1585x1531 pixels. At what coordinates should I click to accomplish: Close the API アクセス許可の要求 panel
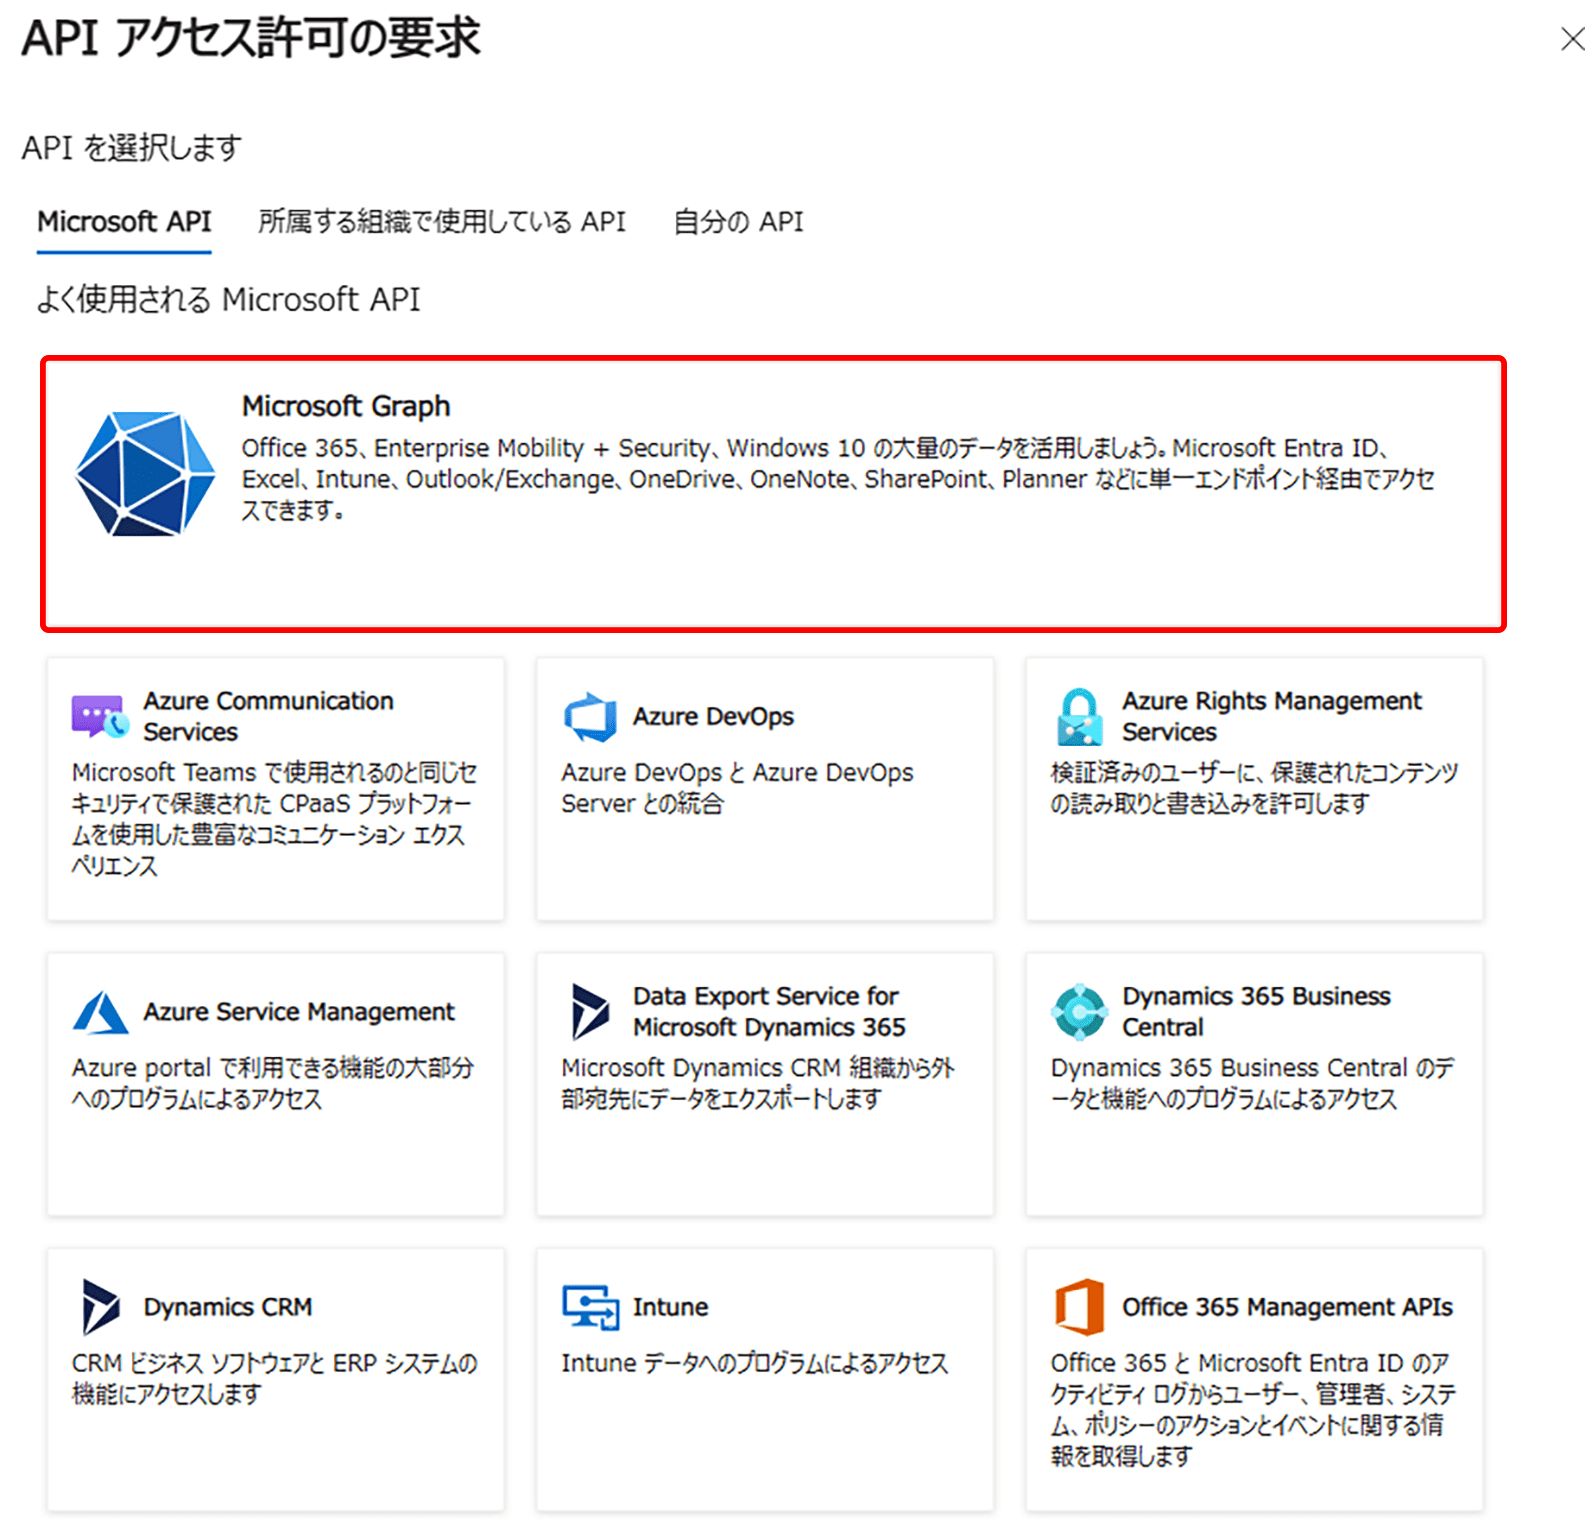pyautogui.click(x=1571, y=39)
